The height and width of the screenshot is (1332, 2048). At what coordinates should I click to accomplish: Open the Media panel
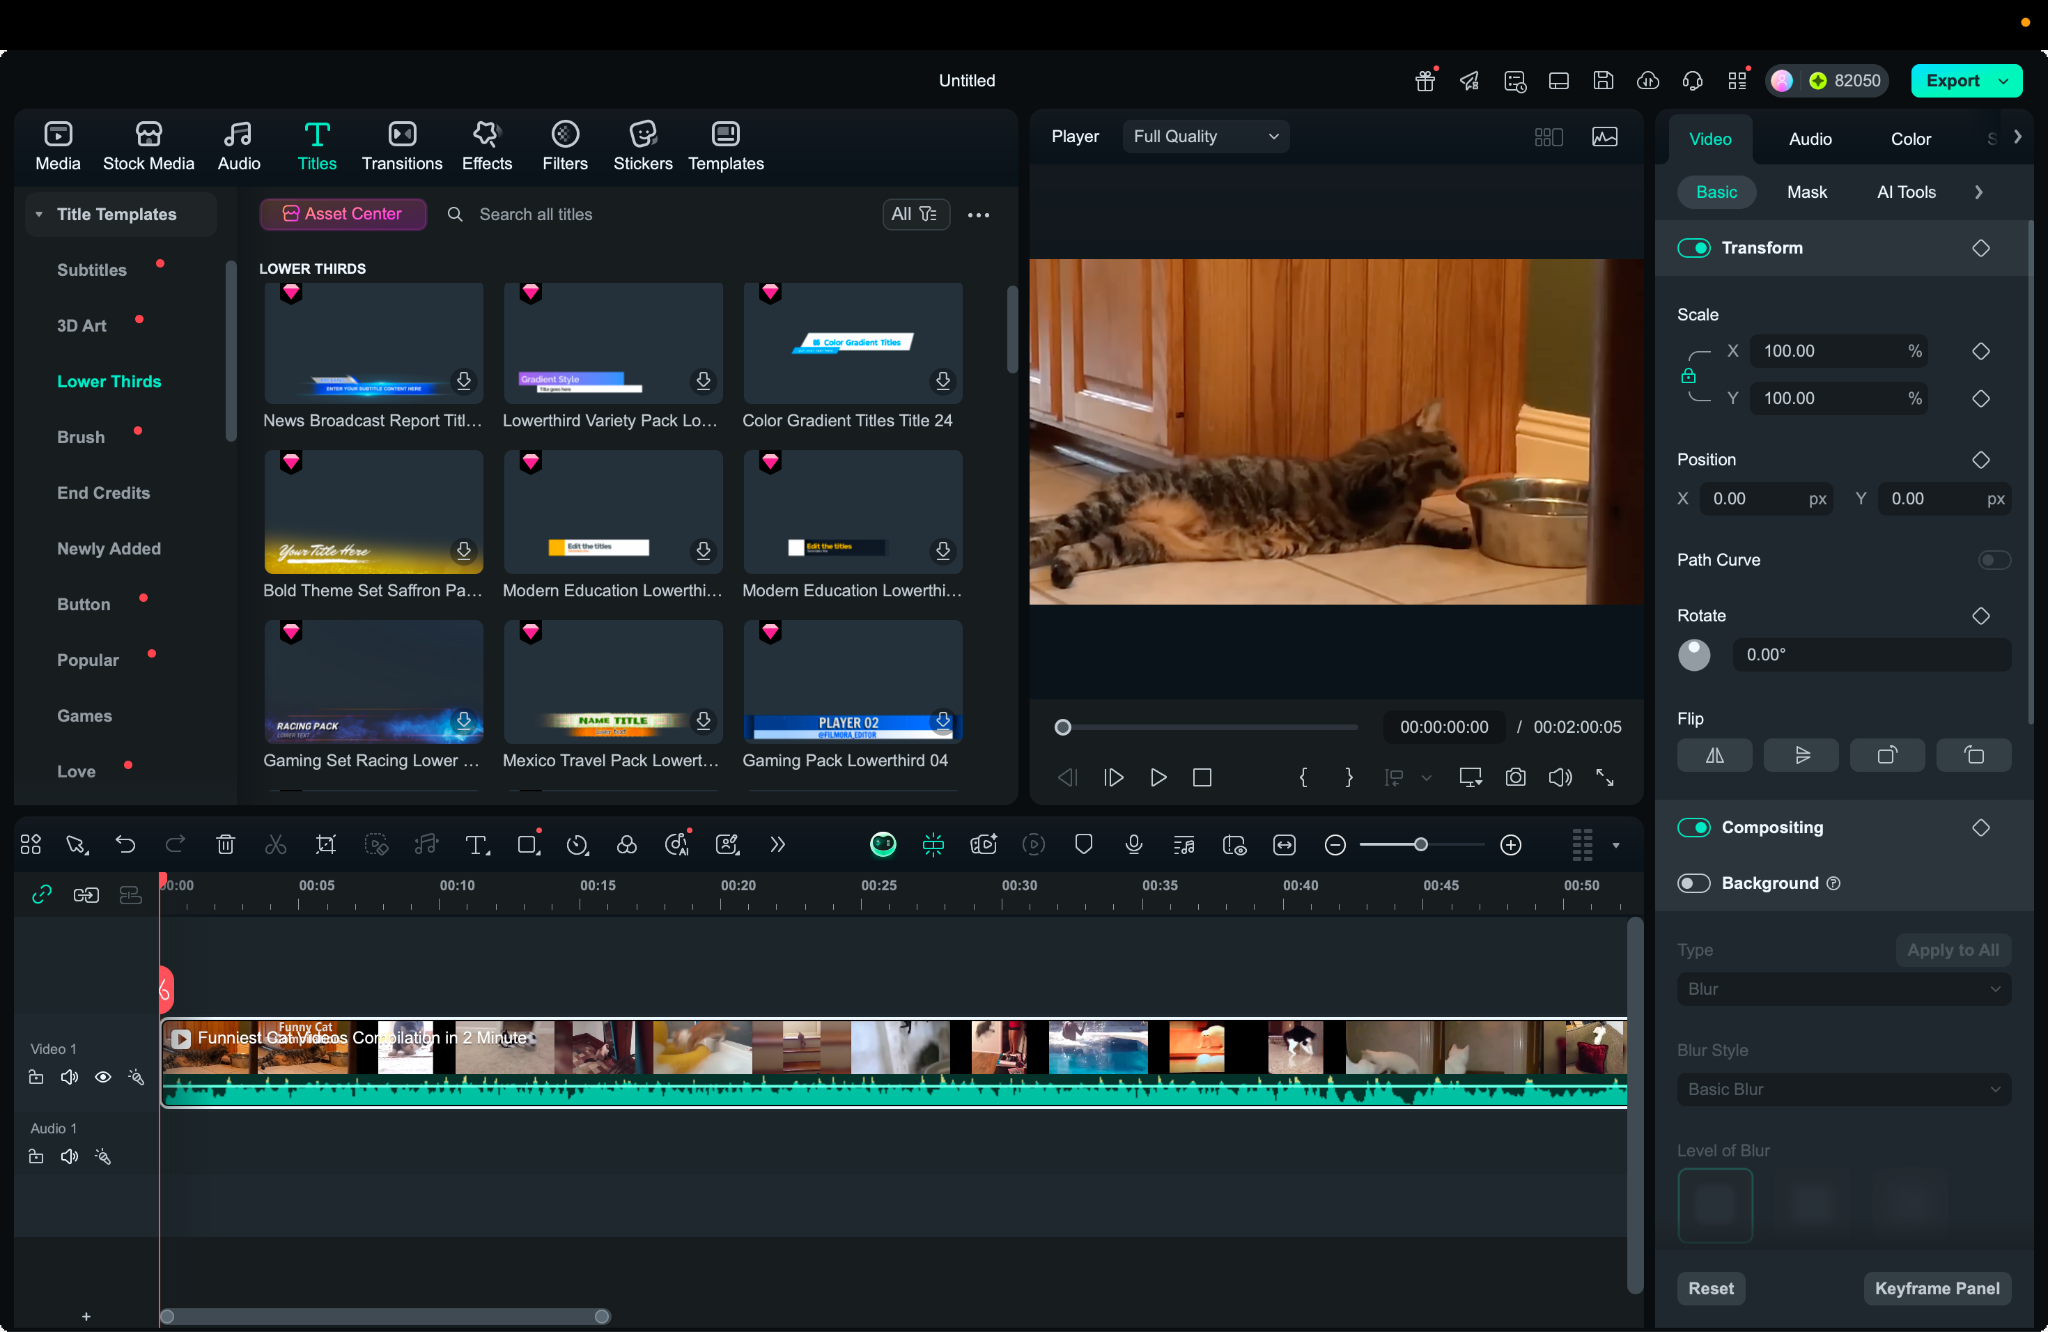point(58,146)
